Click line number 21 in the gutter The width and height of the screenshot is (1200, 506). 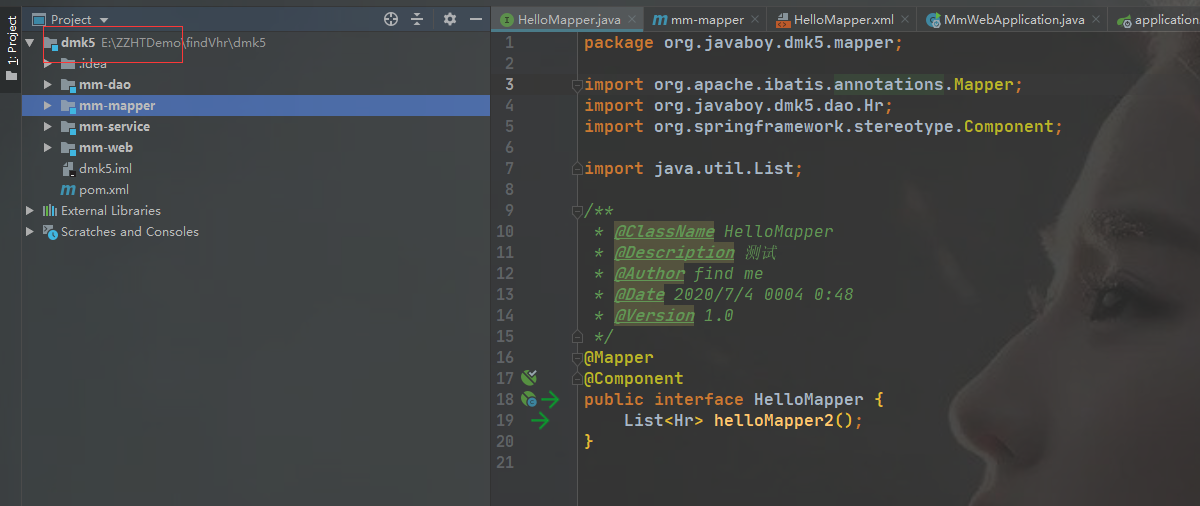504,462
